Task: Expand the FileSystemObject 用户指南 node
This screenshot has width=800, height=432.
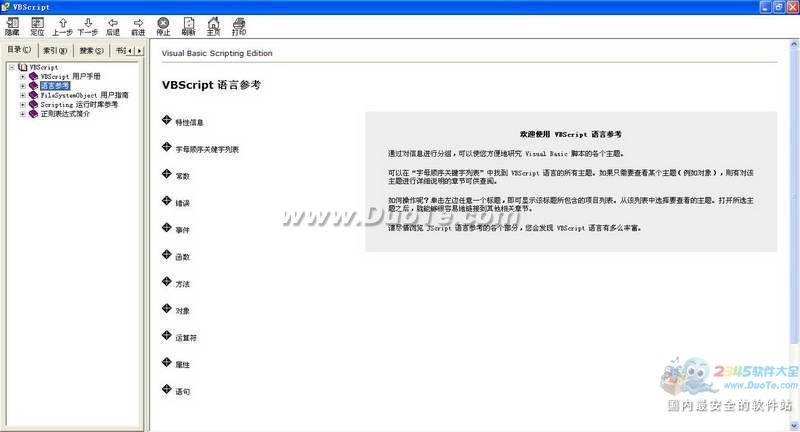Action: click(22, 95)
